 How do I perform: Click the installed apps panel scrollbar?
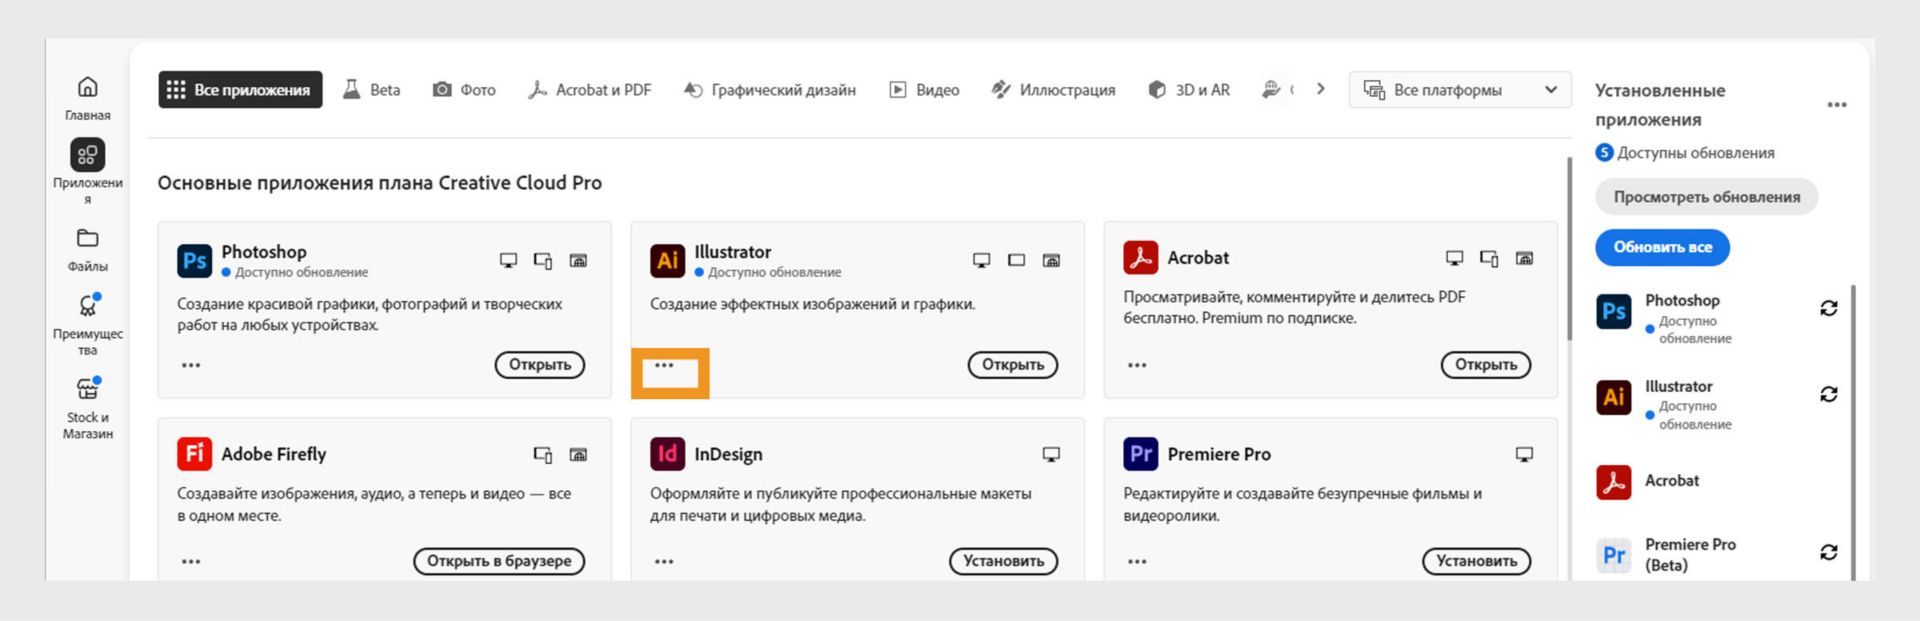pos(1853,432)
